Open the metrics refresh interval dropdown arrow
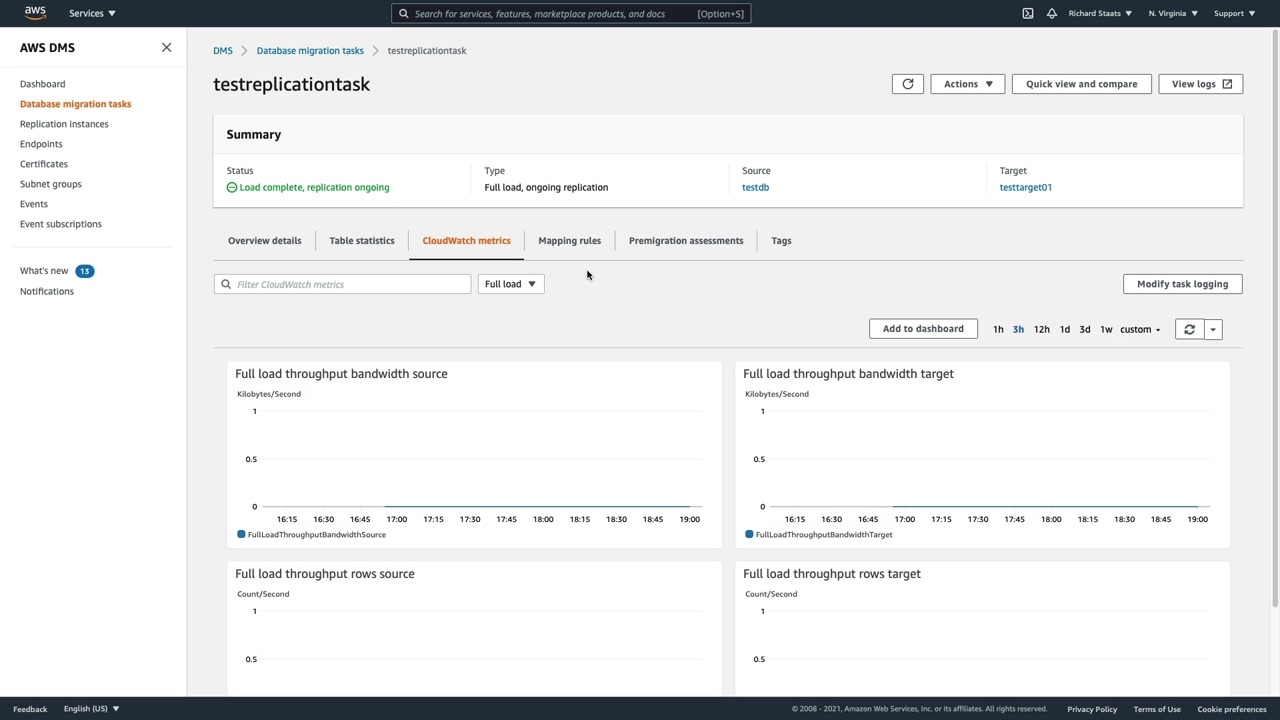Viewport: 1280px width, 720px height. (x=1213, y=329)
